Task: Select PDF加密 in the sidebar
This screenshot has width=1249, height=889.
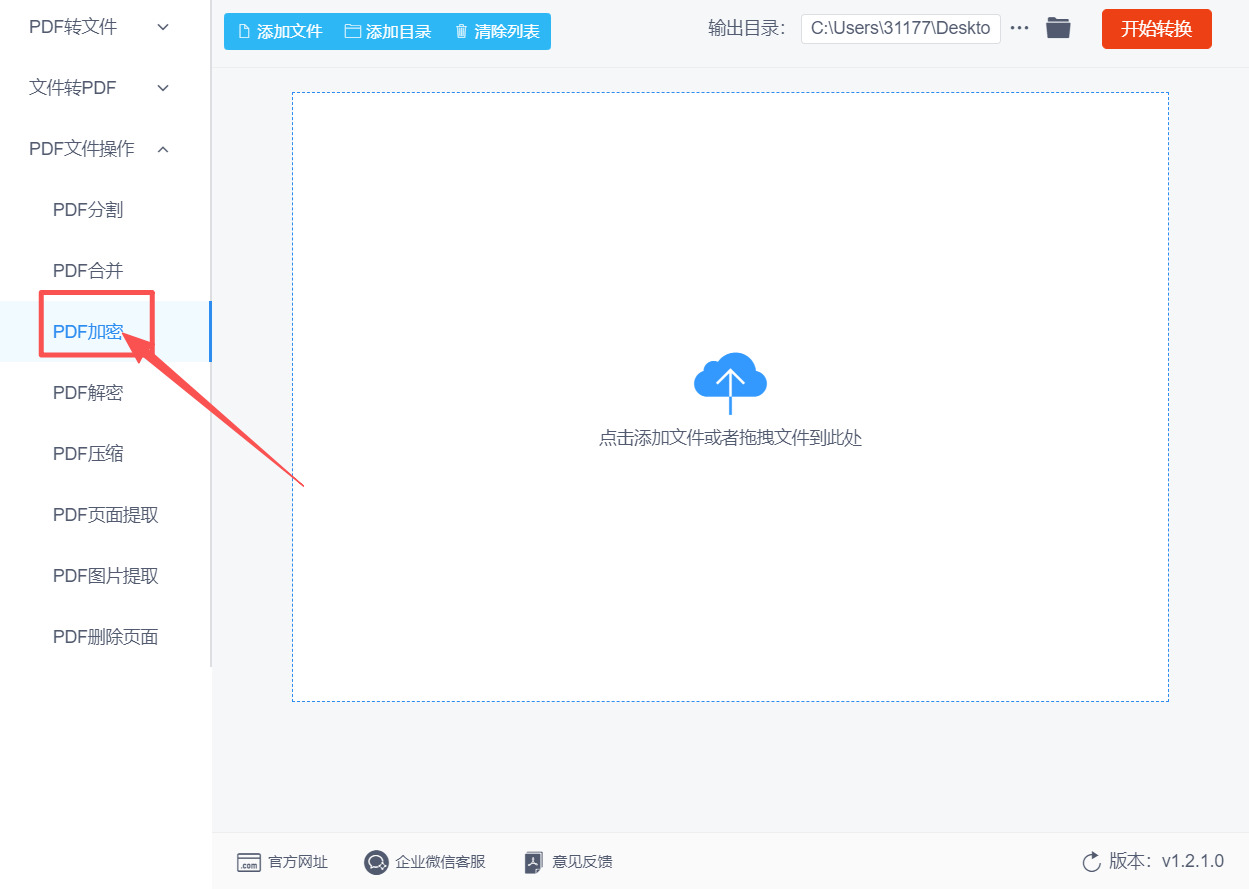Action: (105, 332)
